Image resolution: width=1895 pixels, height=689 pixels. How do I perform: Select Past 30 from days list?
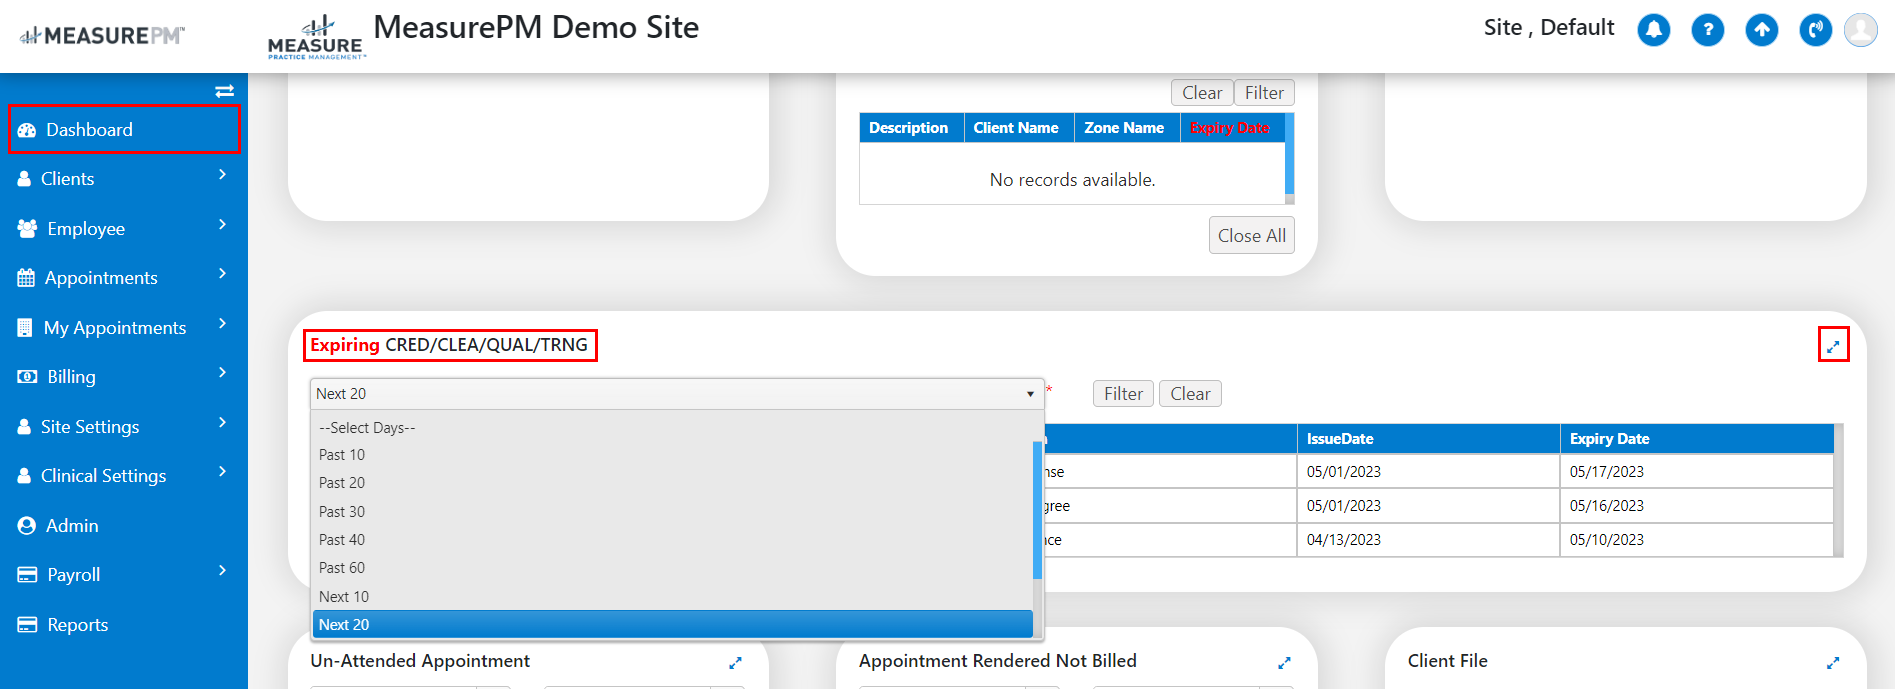click(x=672, y=512)
